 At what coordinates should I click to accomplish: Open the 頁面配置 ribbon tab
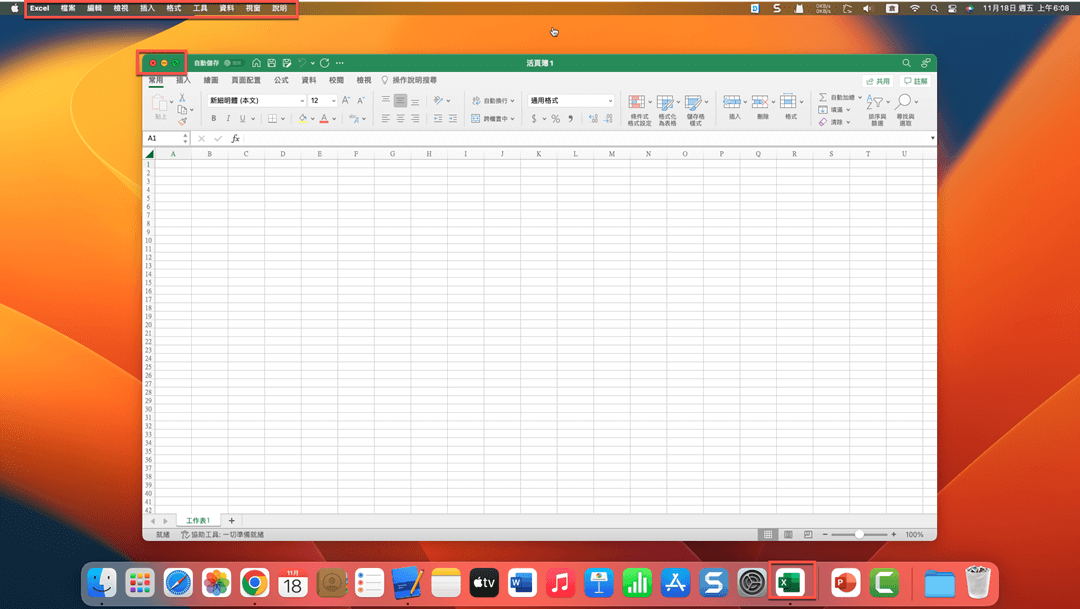tap(246, 81)
